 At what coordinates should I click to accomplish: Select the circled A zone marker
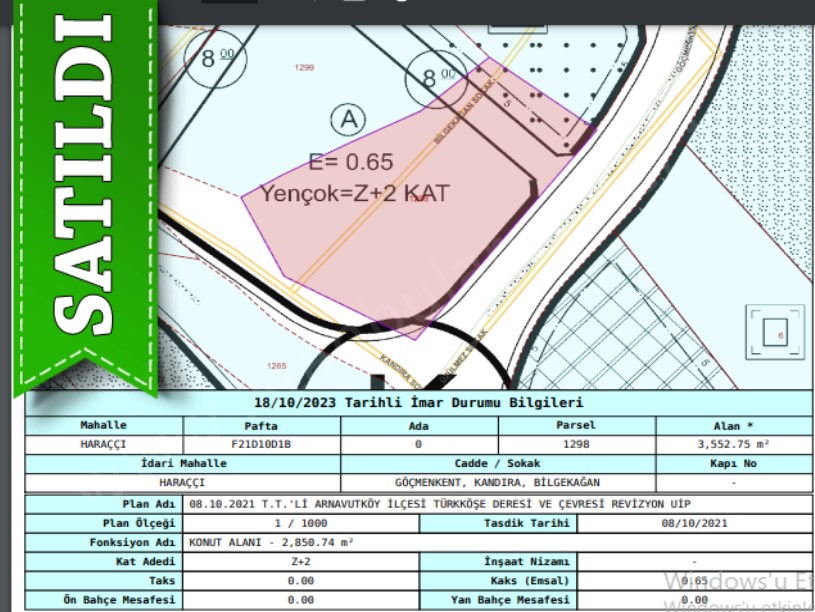(x=347, y=120)
